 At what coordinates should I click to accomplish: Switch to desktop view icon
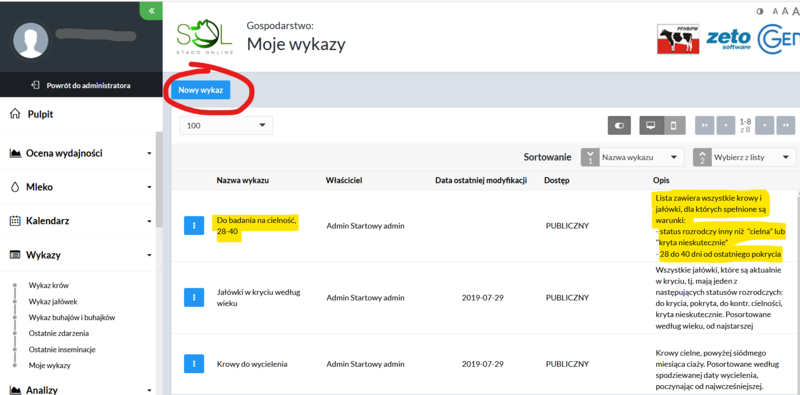(x=652, y=126)
